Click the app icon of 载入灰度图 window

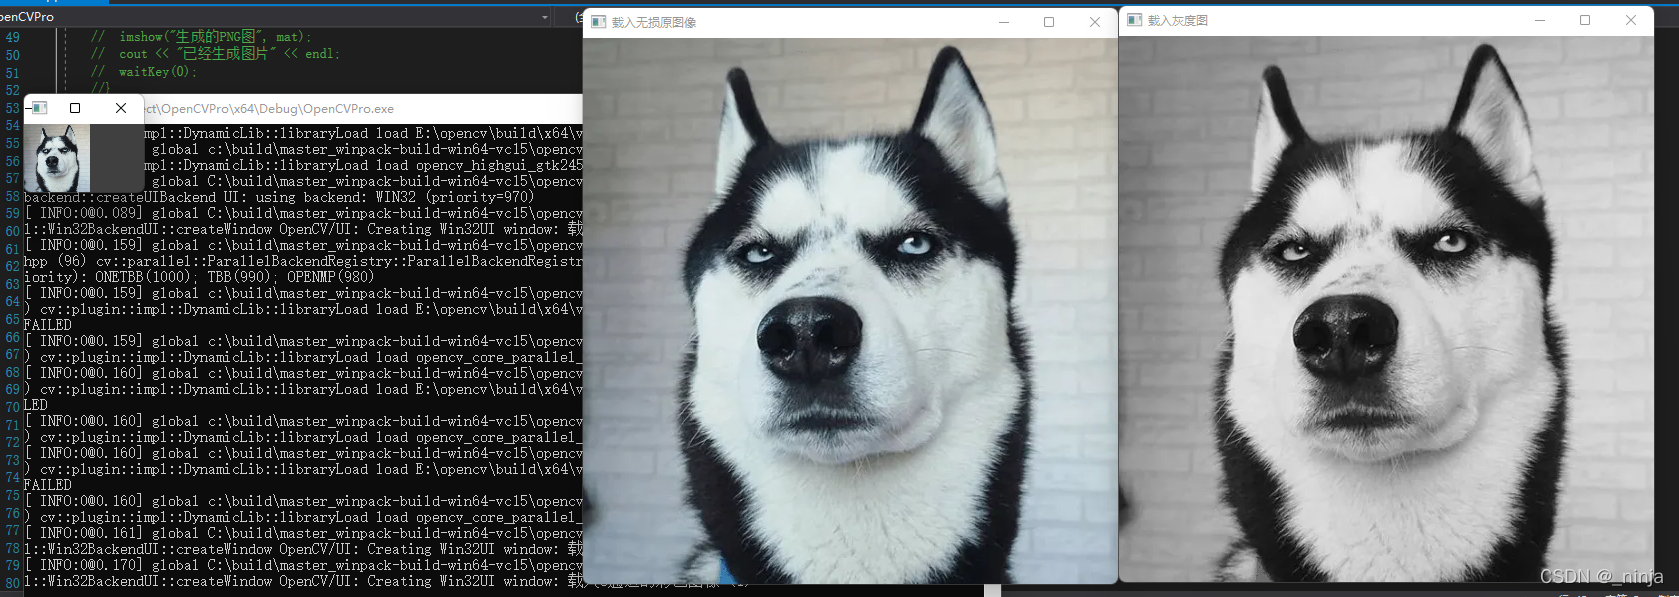[1135, 20]
